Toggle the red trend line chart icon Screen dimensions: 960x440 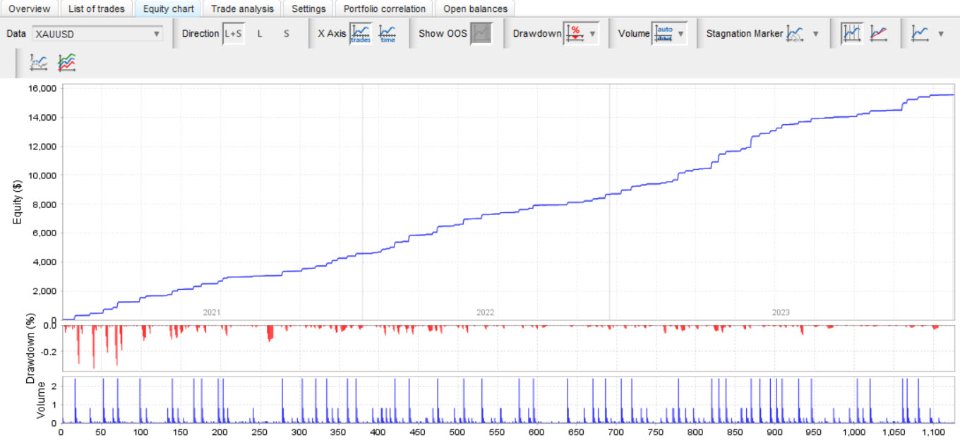879,34
